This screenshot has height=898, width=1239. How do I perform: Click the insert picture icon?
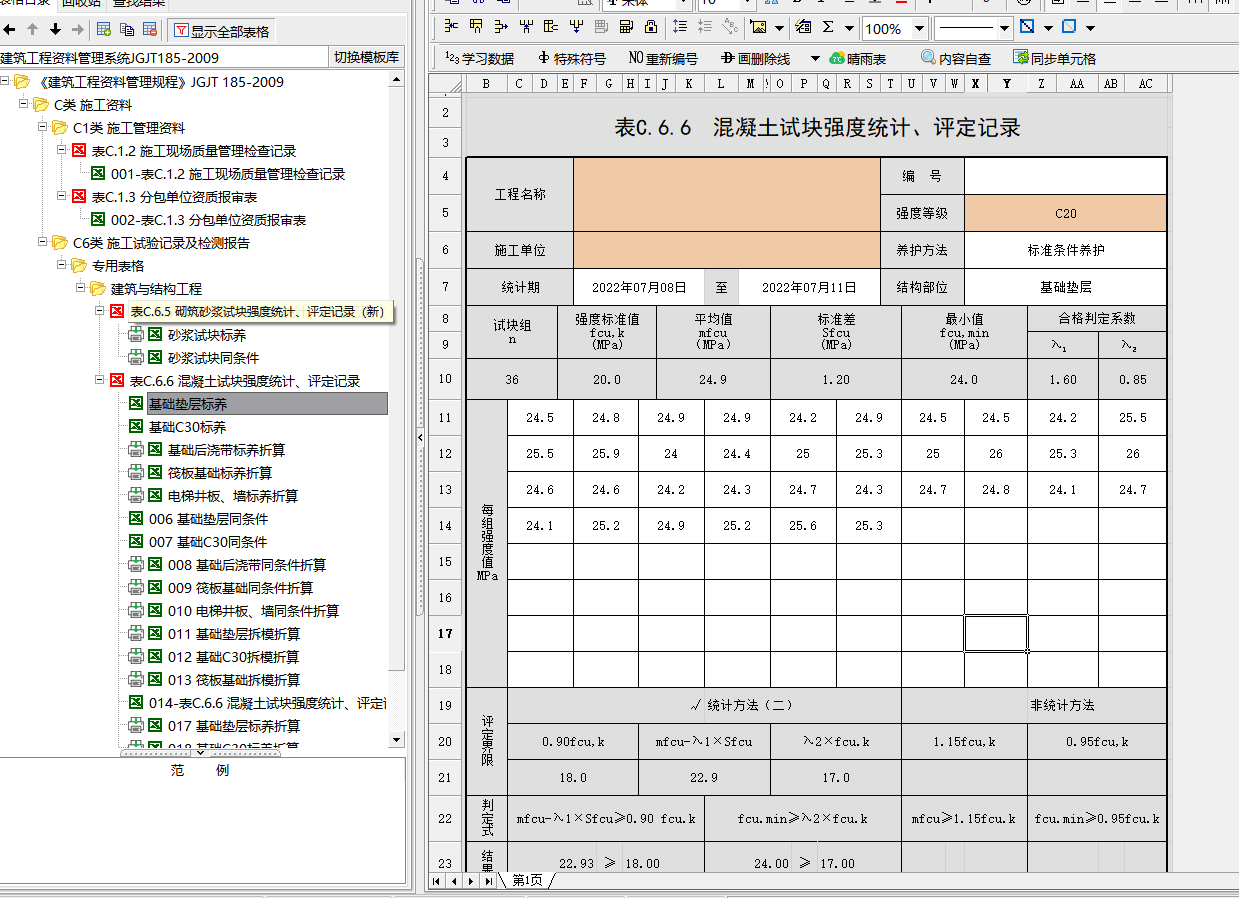758,27
